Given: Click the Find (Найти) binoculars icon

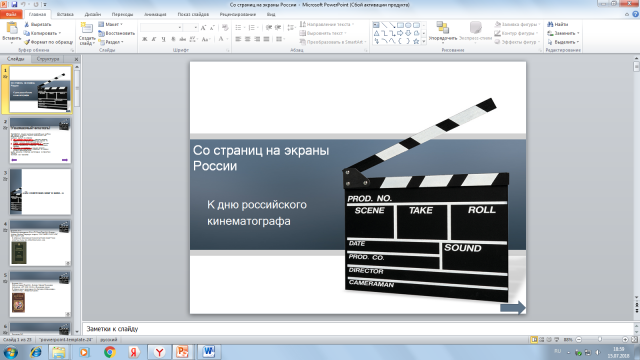Looking at the screenshot, I should click(550, 24).
